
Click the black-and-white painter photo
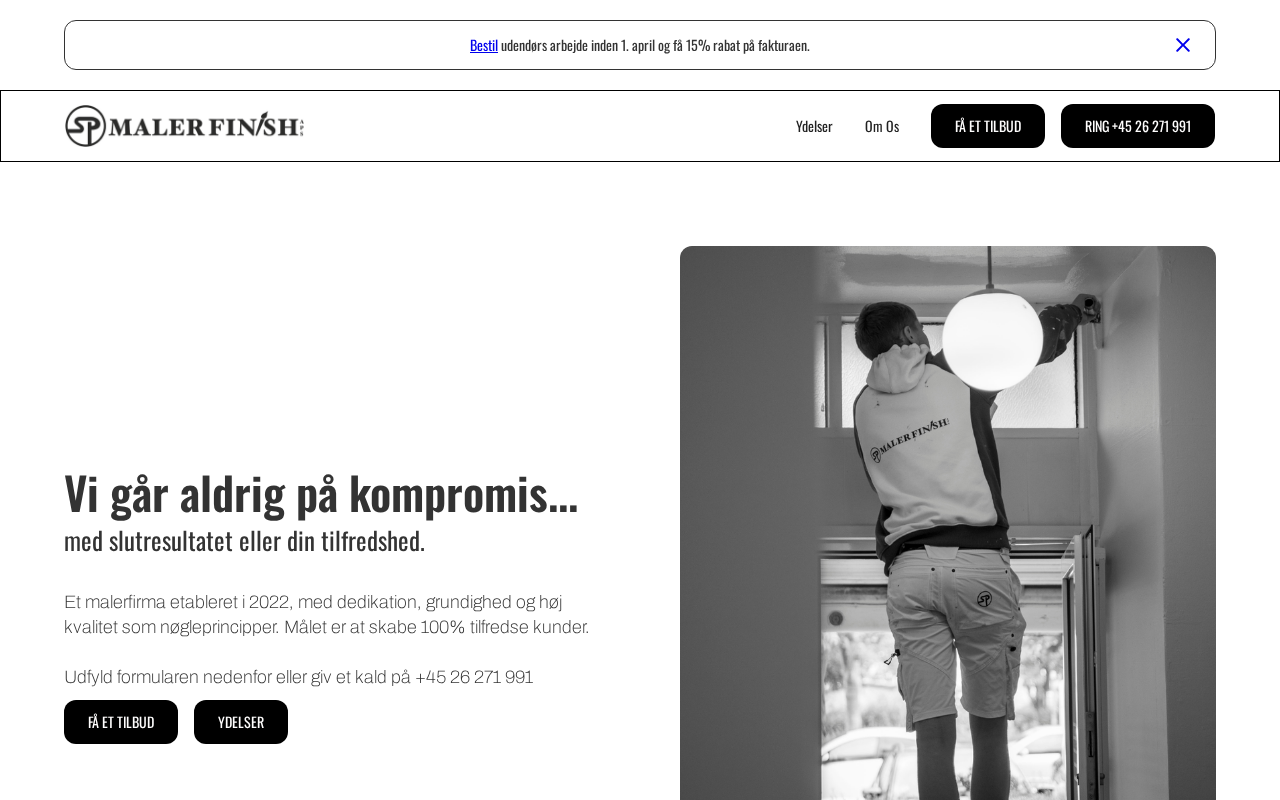coord(948,523)
